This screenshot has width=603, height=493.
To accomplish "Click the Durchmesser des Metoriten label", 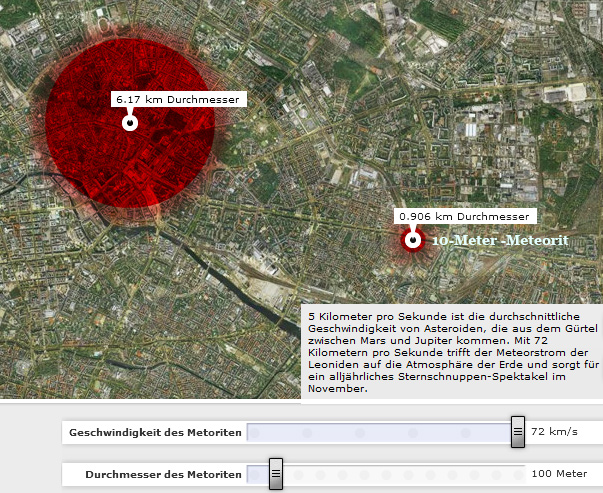I will [x=163, y=474].
